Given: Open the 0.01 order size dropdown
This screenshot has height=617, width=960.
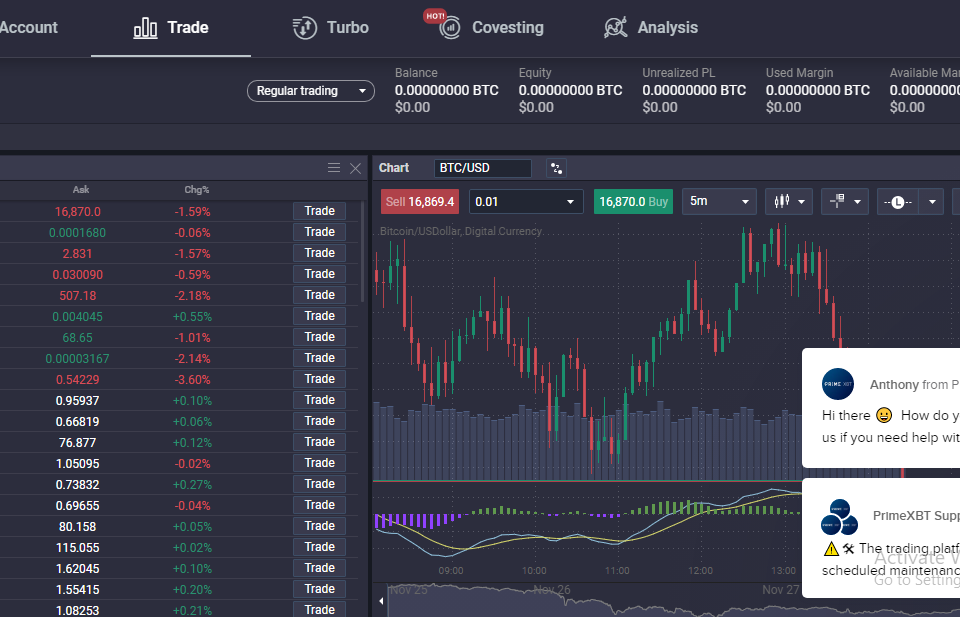Looking at the screenshot, I should click(525, 202).
